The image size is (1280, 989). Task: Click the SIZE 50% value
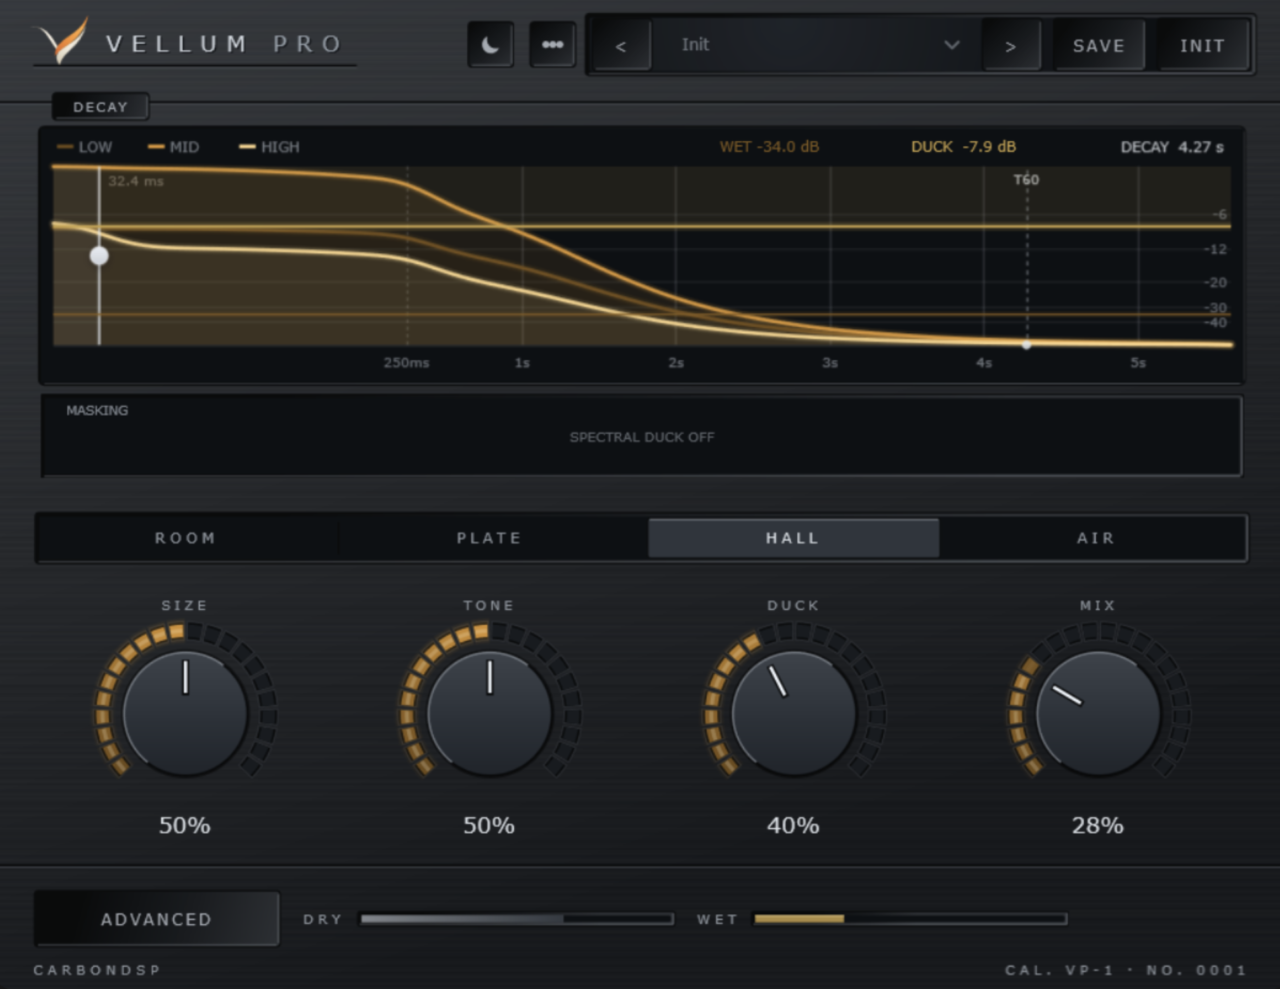(x=185, y=825)
